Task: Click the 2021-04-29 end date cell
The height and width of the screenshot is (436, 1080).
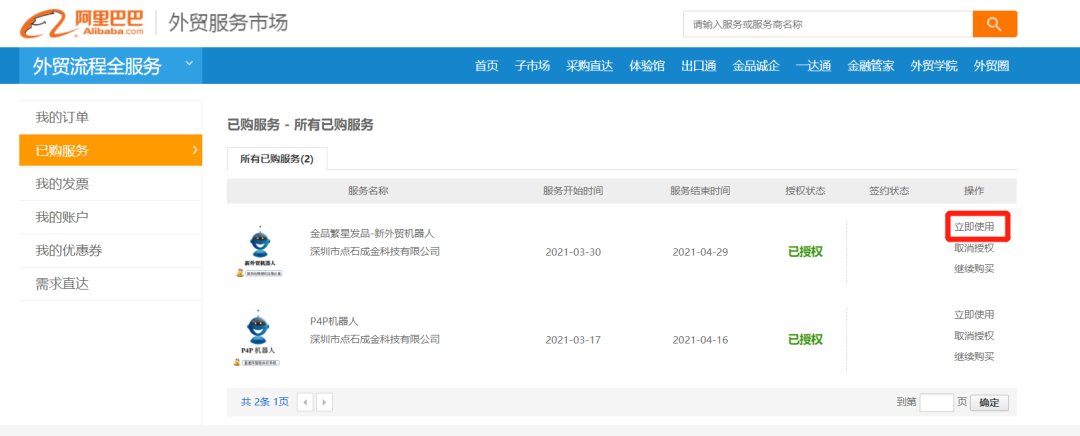Action: coord(700,251)
